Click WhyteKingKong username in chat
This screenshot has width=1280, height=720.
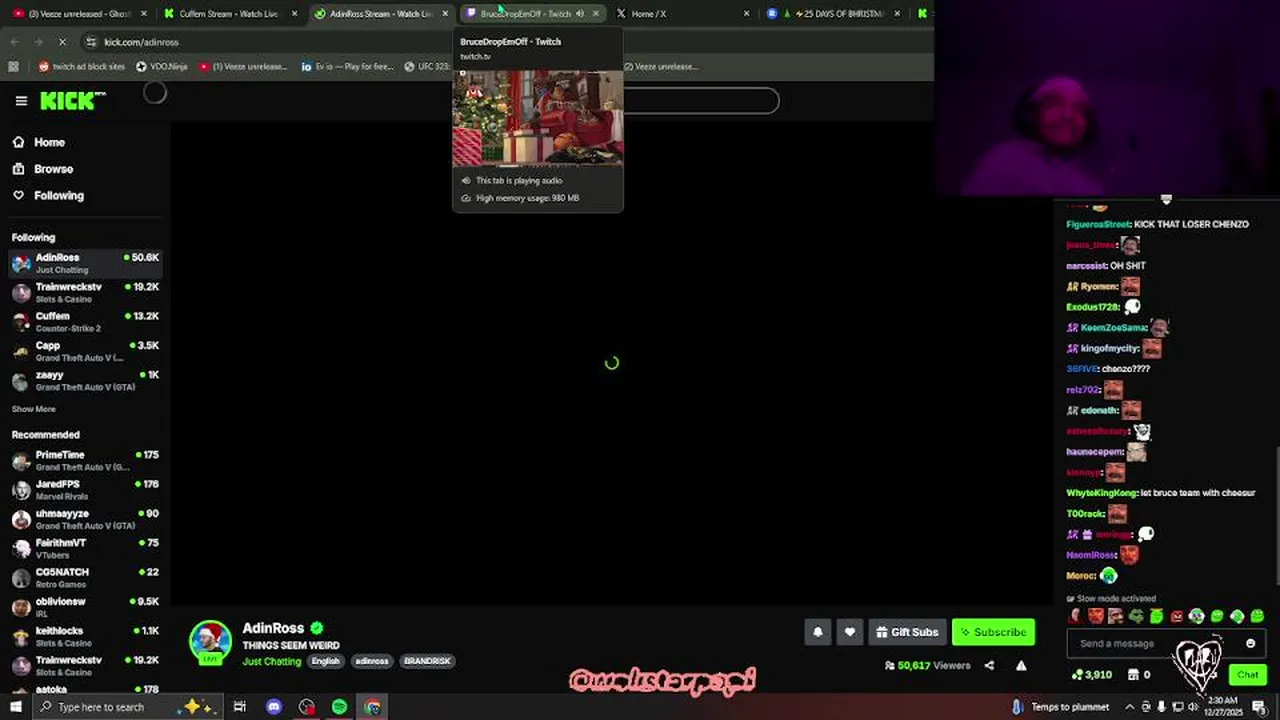click(1101, 493)
